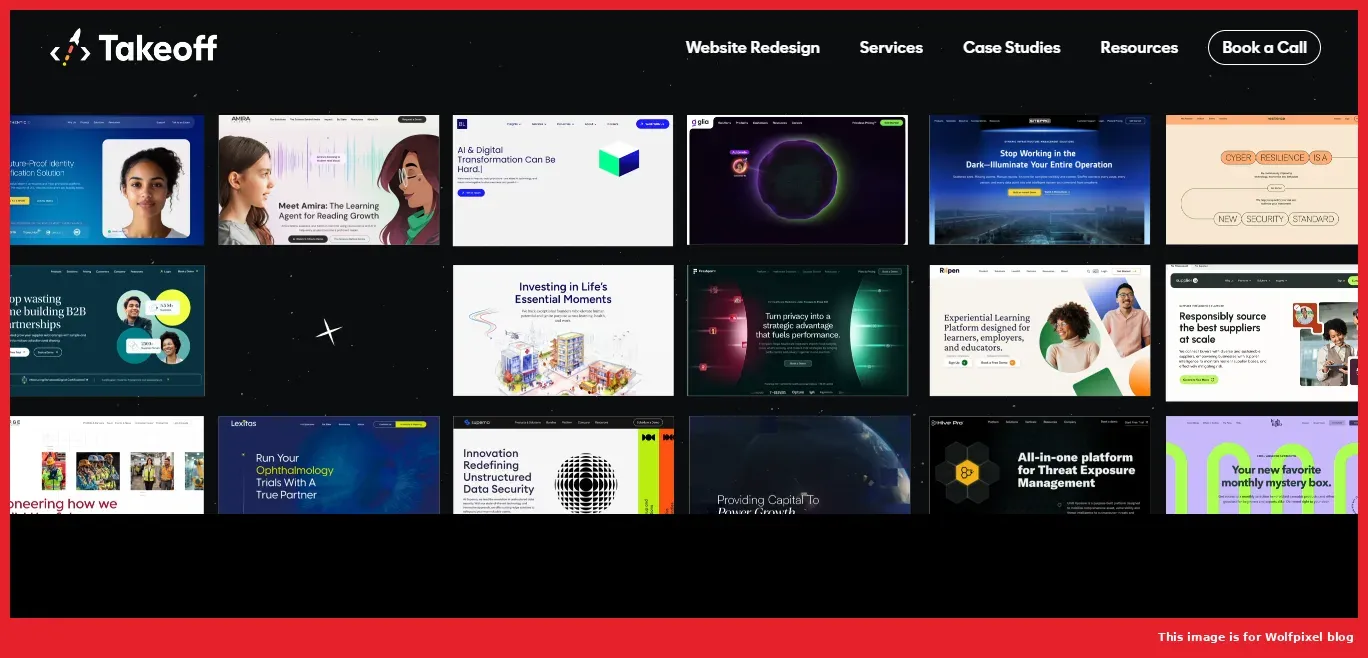This screenshot has width=1368, height=658.
Task: Open the identity verification solution thumbnail
Action: [x=107, y=180]
